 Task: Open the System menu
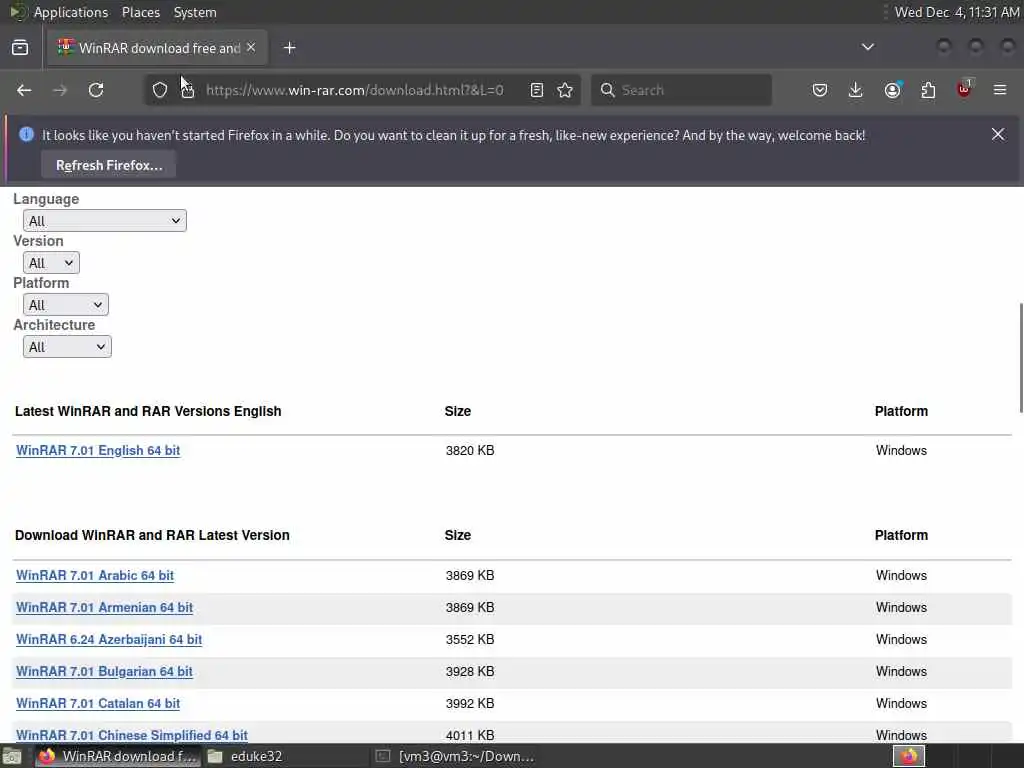click(195, 12)
